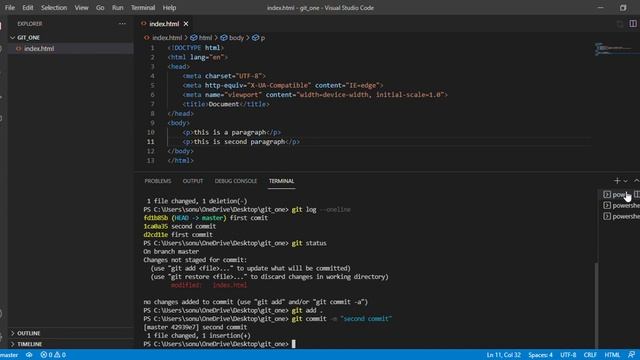Focus the terminal prompt input cursor
Viewport: 640px width, 360px height.
[293, 344]
